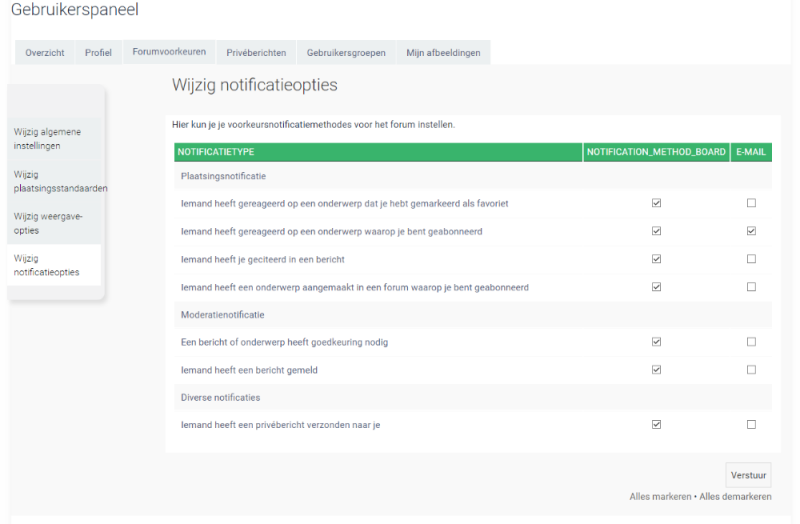The width and height of the screenshot is (800, 524).
Task: Click the Verstuur button
Action: [x=748, y=475]
